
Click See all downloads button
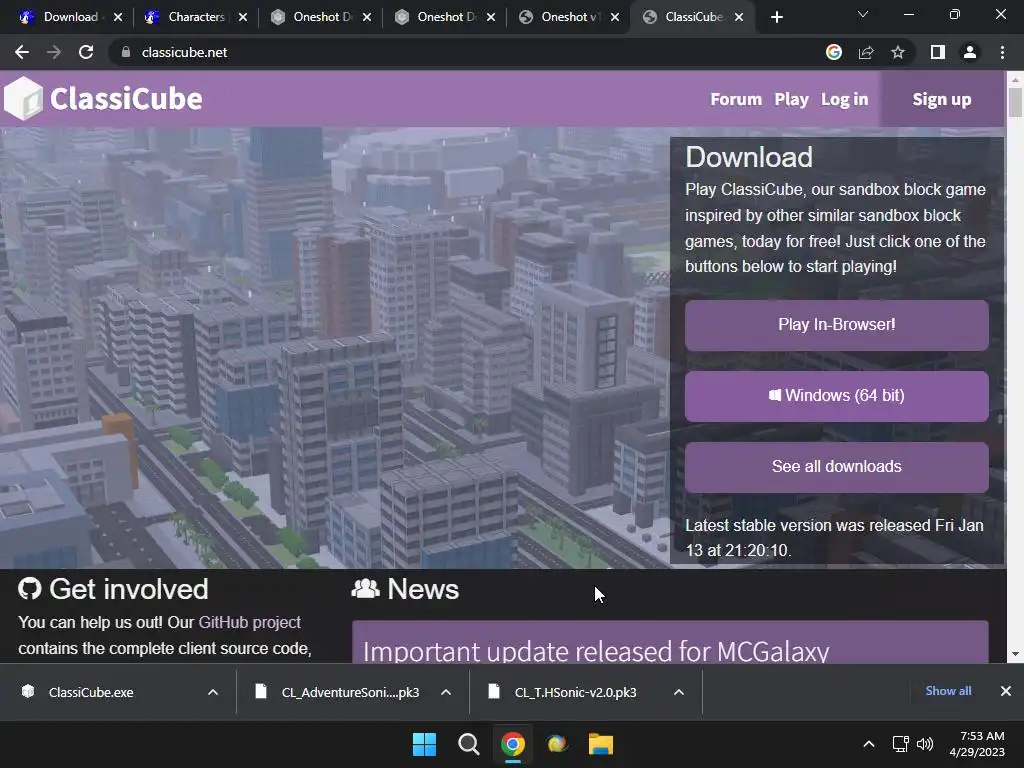pyautogui.click(x=837, y=467)
